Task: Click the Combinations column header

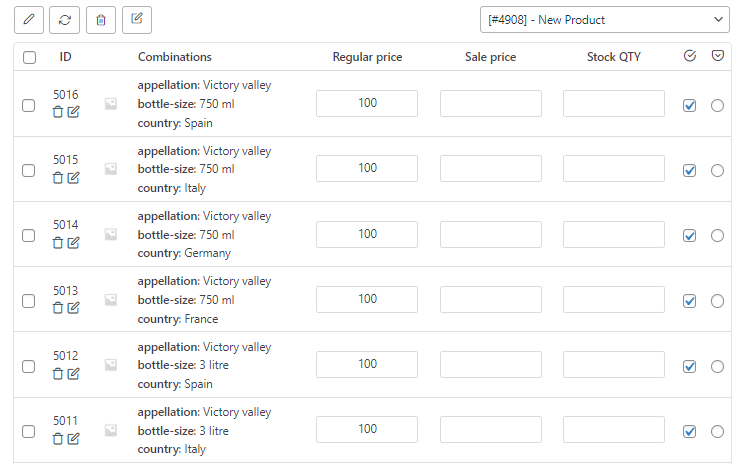Action: point(175,57)
